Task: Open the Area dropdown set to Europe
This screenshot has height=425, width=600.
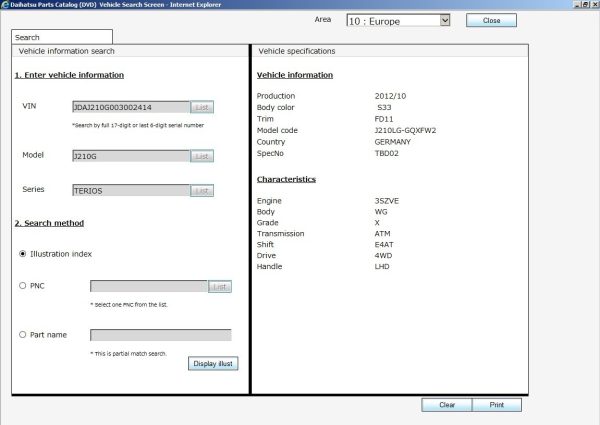Action: point(398,21)
